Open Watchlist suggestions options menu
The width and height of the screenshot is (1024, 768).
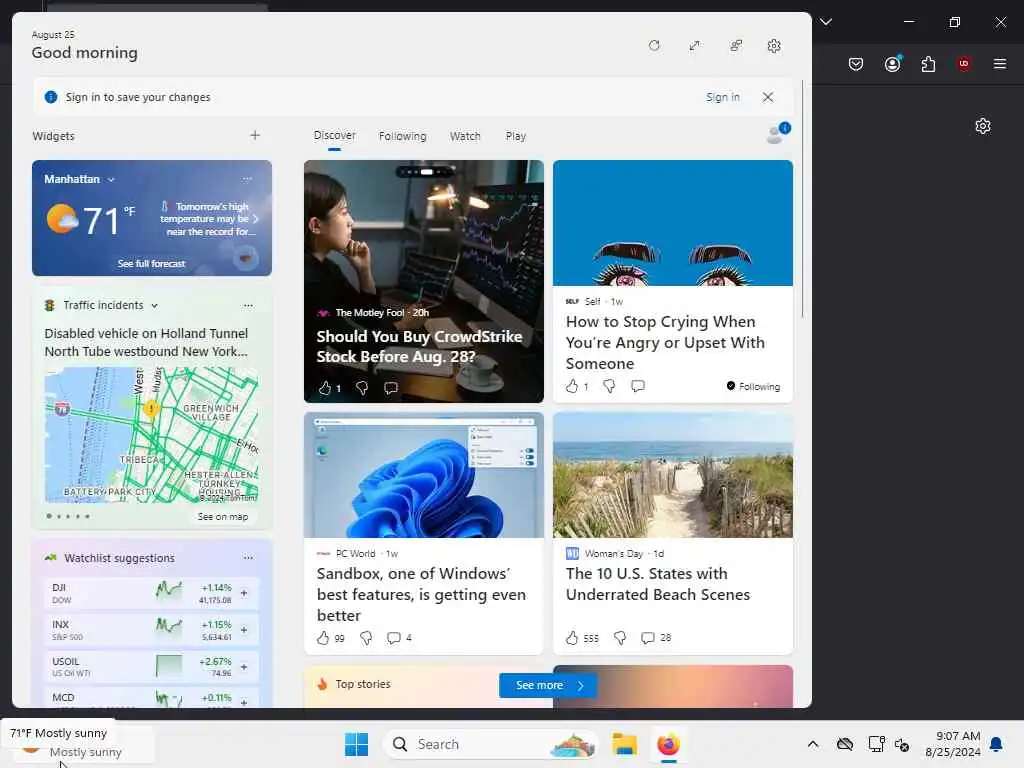(x=248, y=558)
